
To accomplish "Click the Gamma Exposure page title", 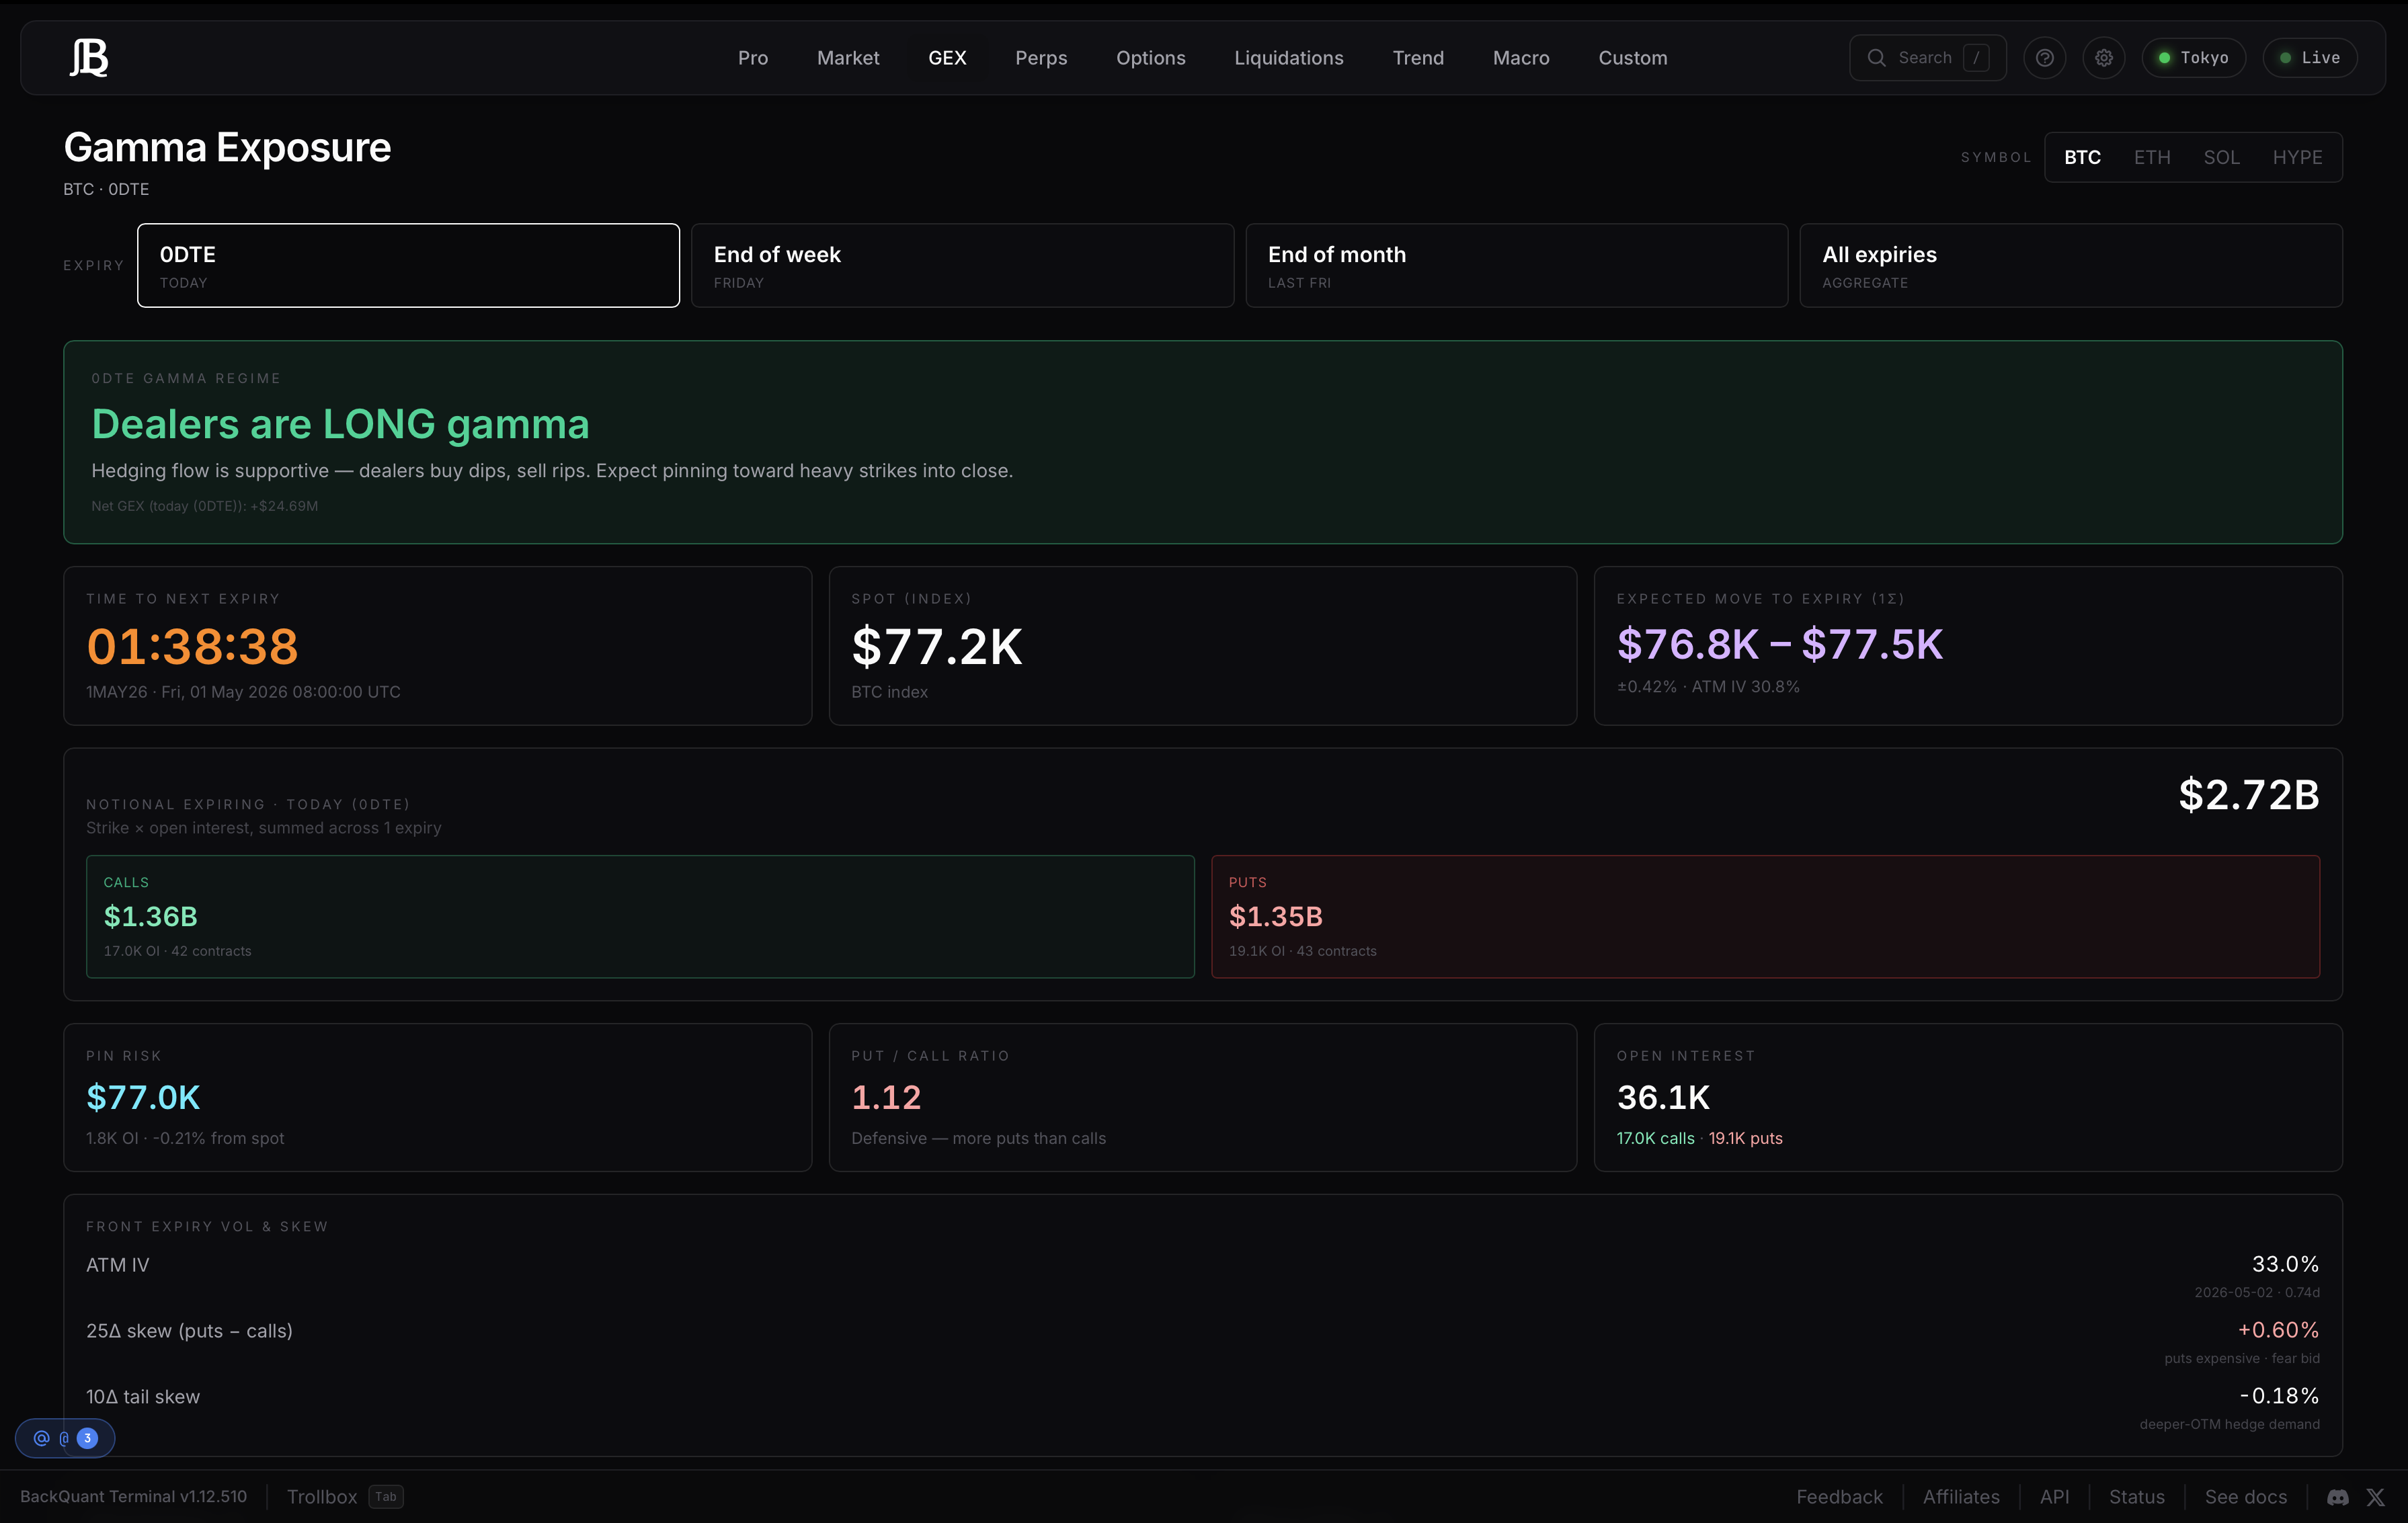I will click(x=227, y=147).
